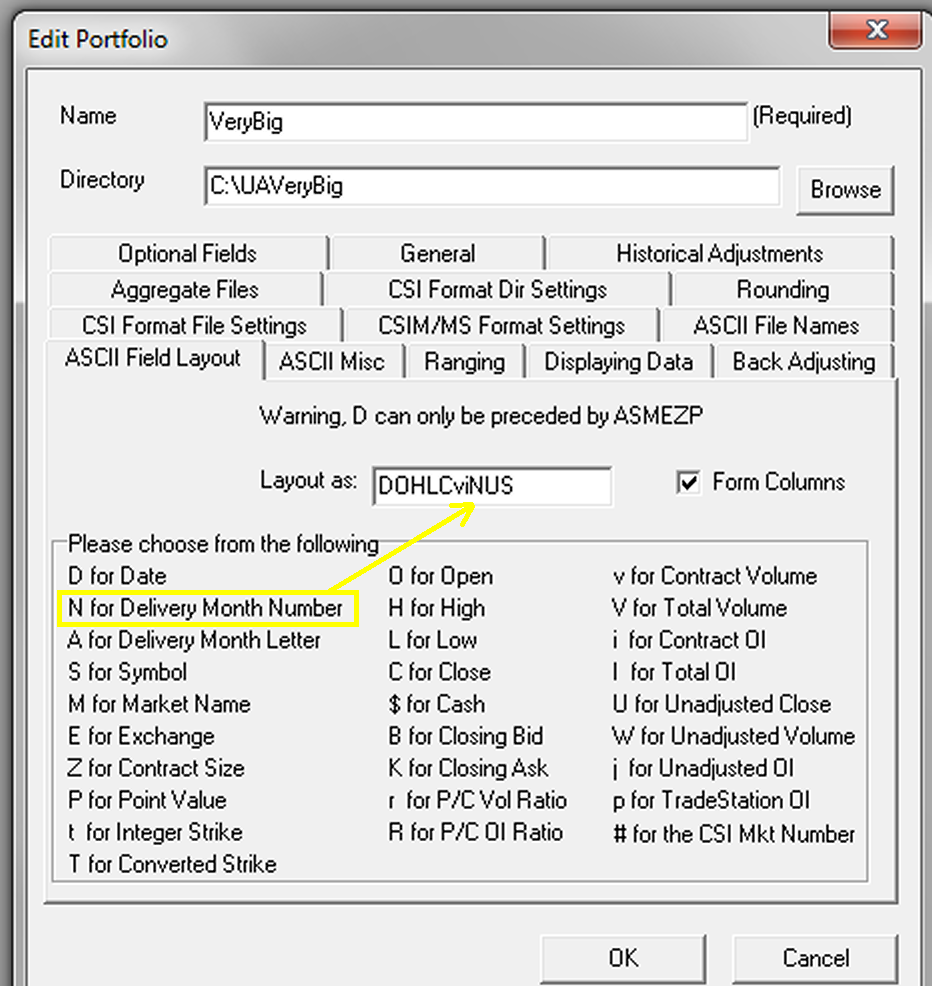Open the Back Adjusting tab
The height and width of the screenshot is (986, 932).
(804, 361)
